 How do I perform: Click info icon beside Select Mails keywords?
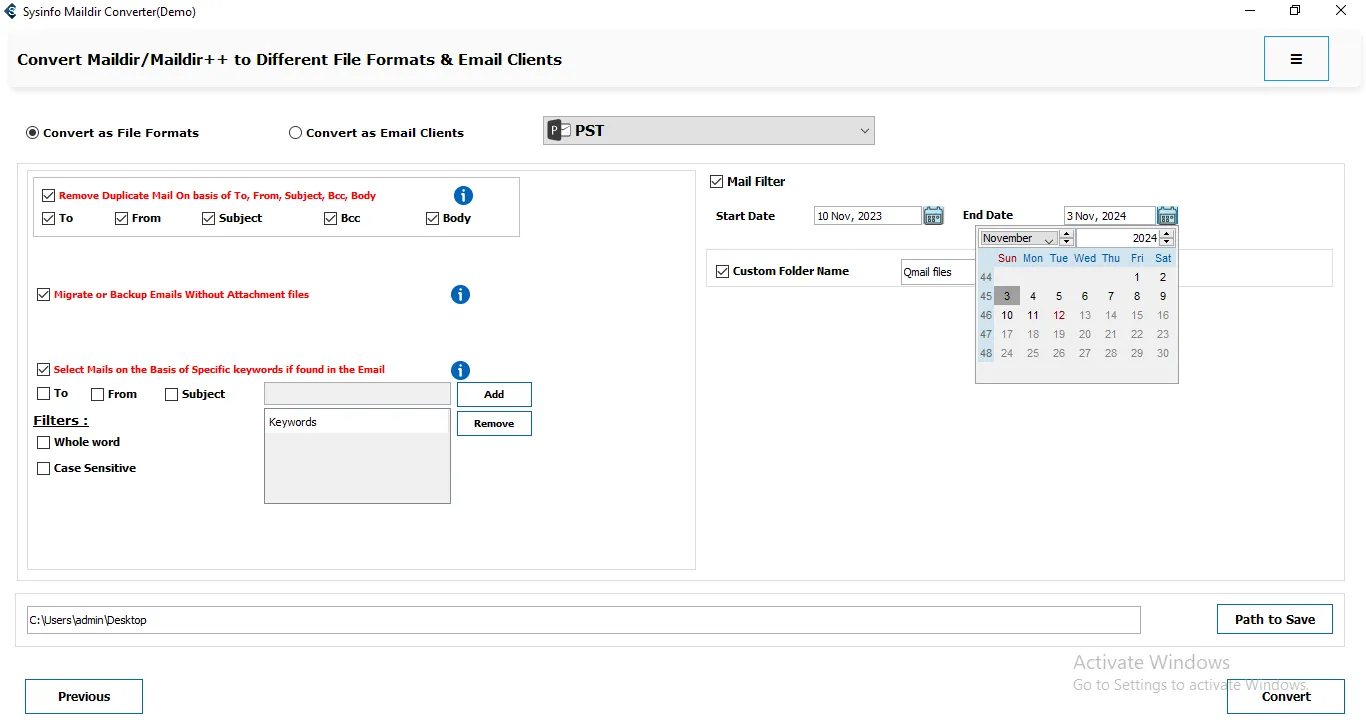click(x=460, y=370)
